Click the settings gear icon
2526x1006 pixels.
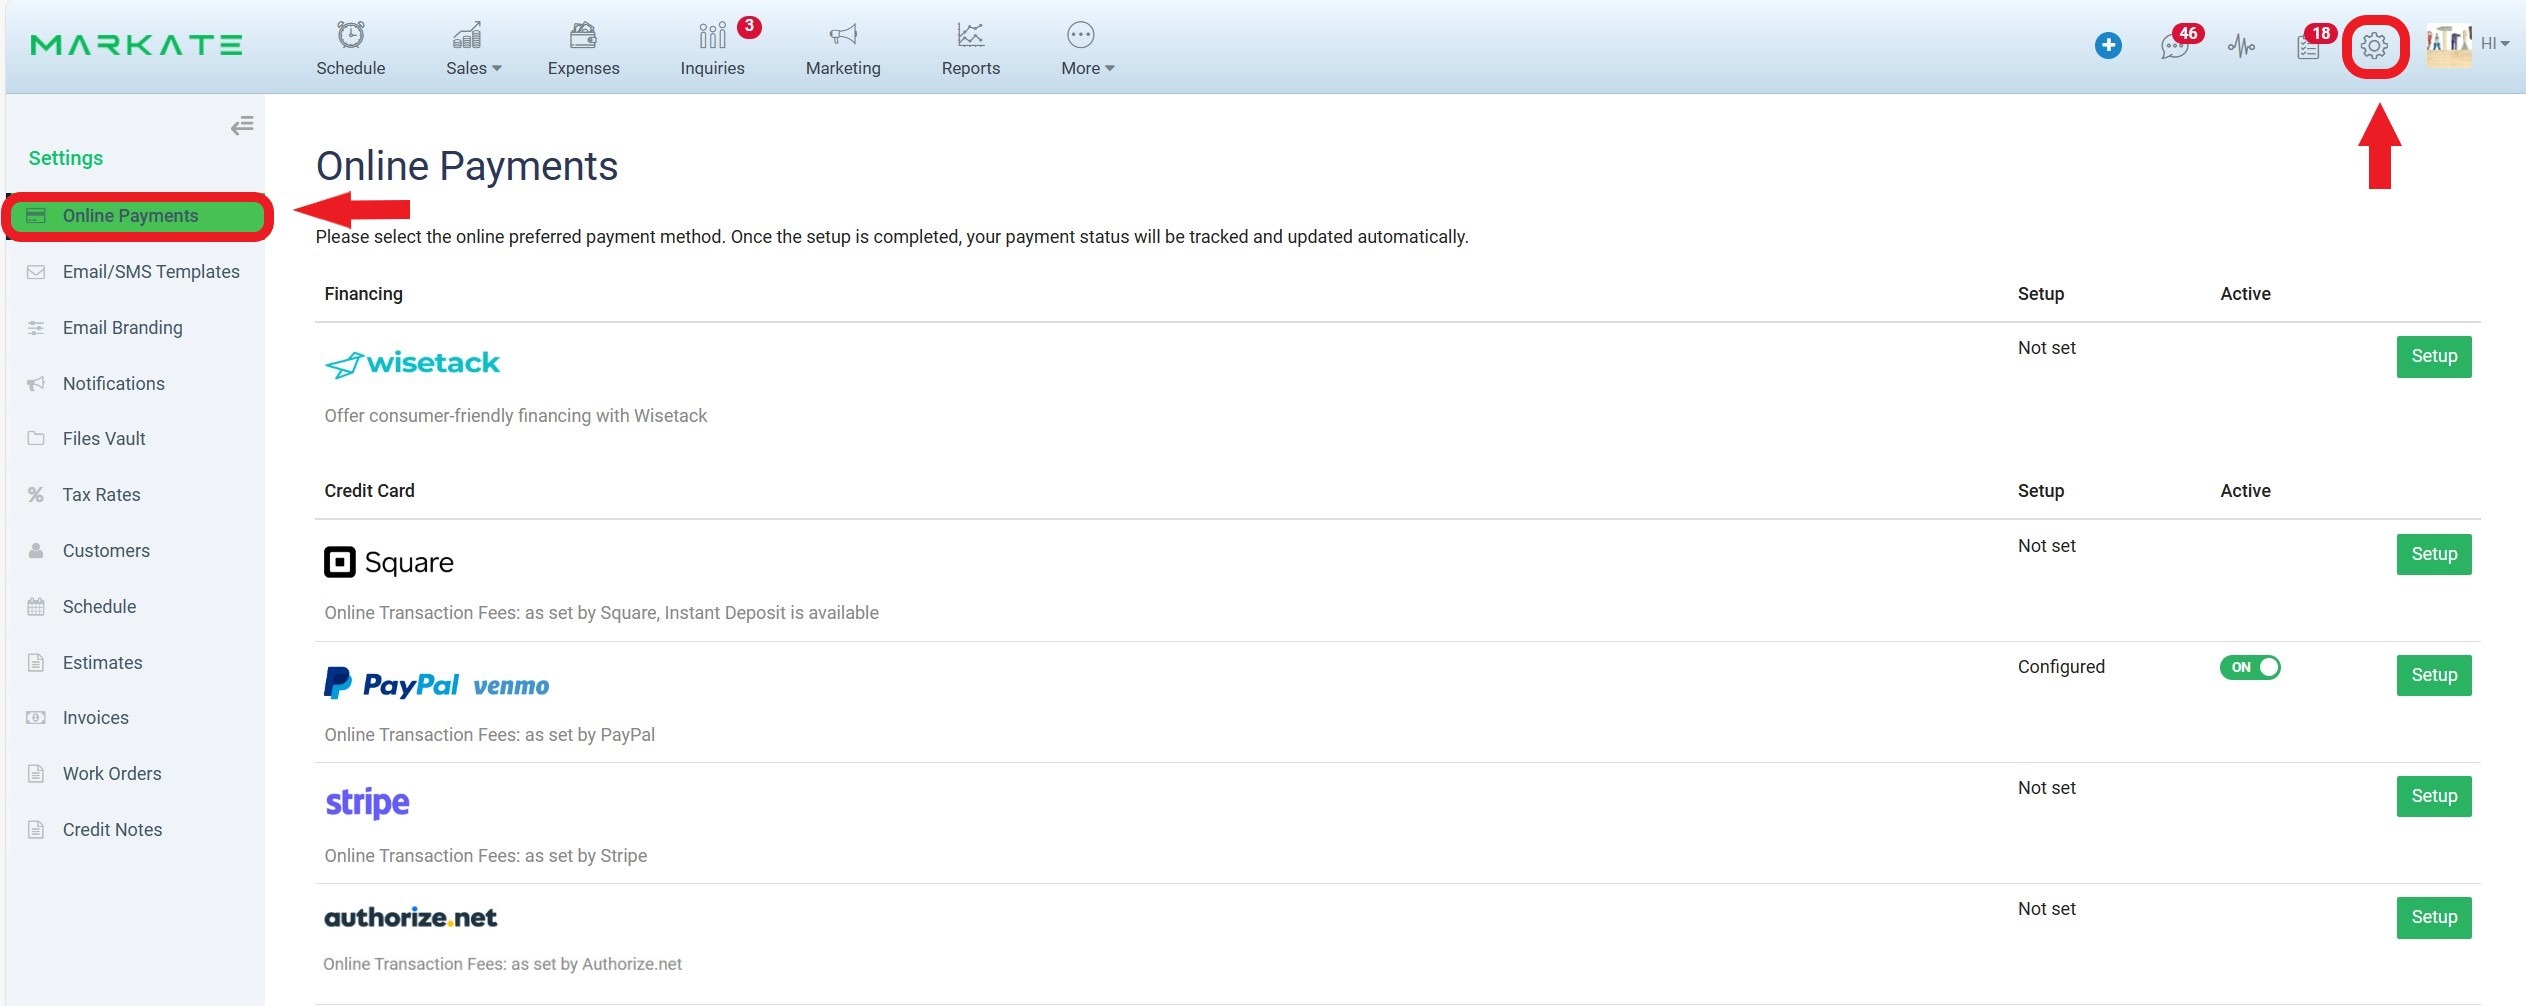2374,46
